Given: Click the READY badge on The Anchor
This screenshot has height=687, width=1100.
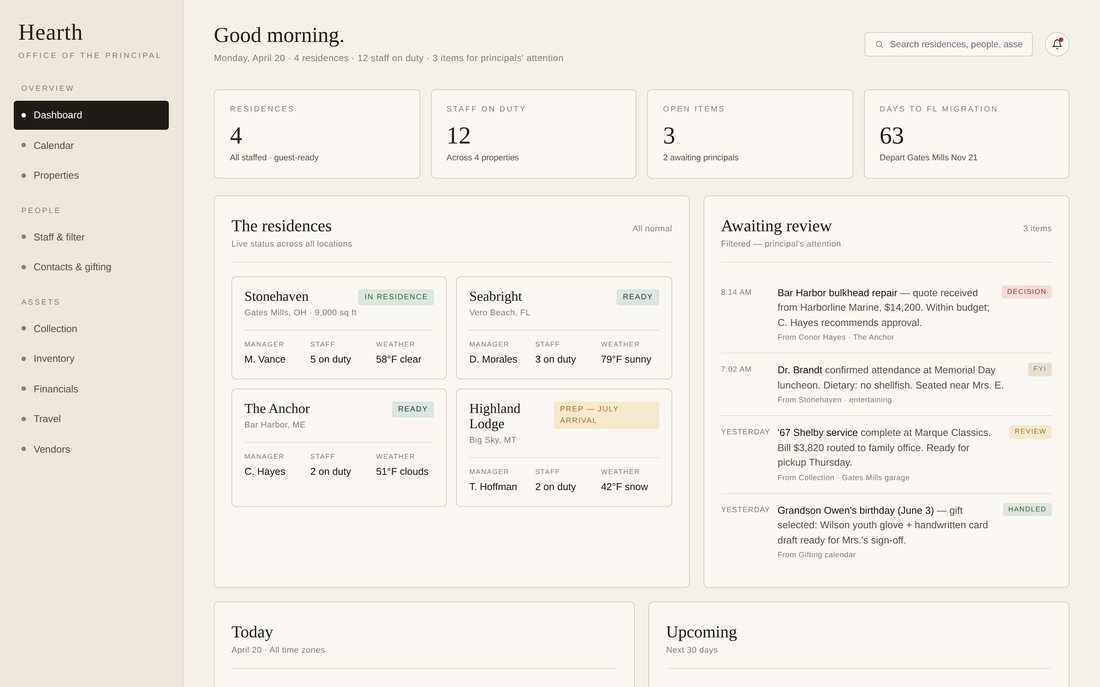Looking at the screenshot, I should point(412,409).
